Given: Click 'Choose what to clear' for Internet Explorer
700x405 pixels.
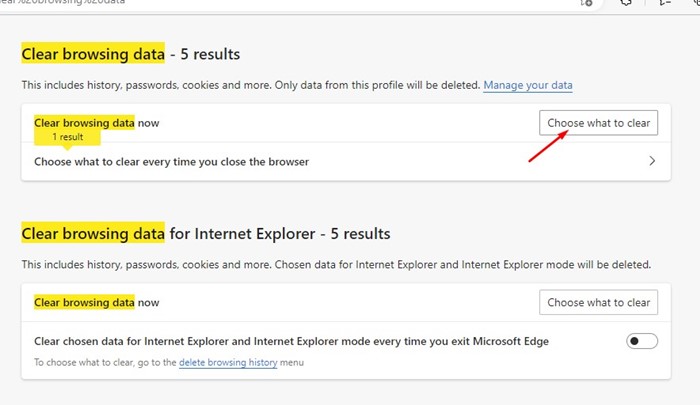Looking at the screenshot, I should point(598,302).
